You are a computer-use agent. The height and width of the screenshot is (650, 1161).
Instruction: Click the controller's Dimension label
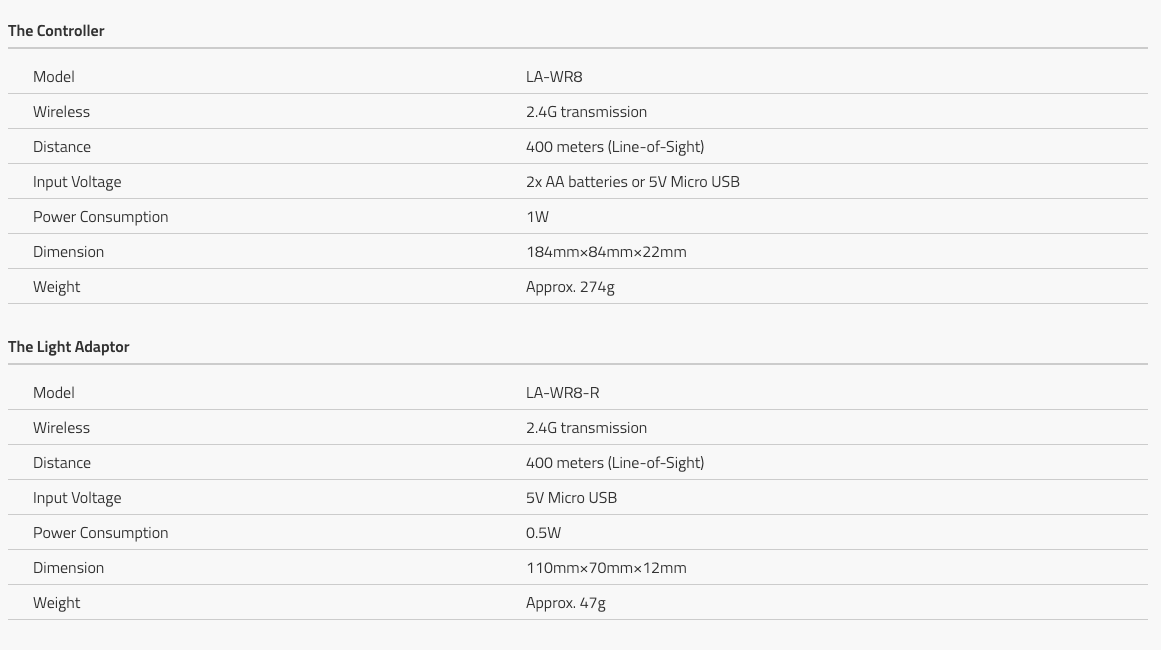68,252
